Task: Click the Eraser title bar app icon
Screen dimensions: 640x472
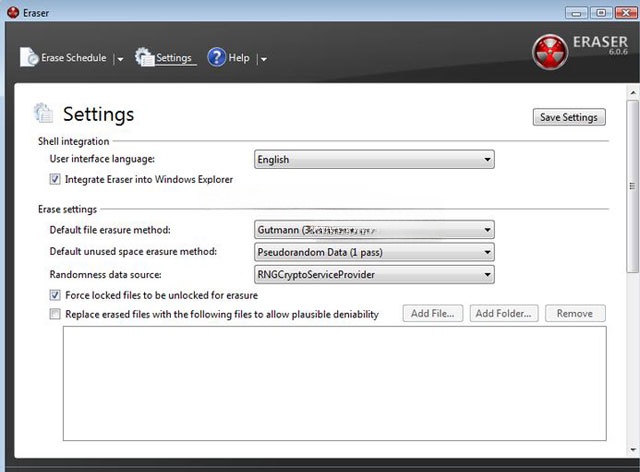Action: tap(13, 13)
